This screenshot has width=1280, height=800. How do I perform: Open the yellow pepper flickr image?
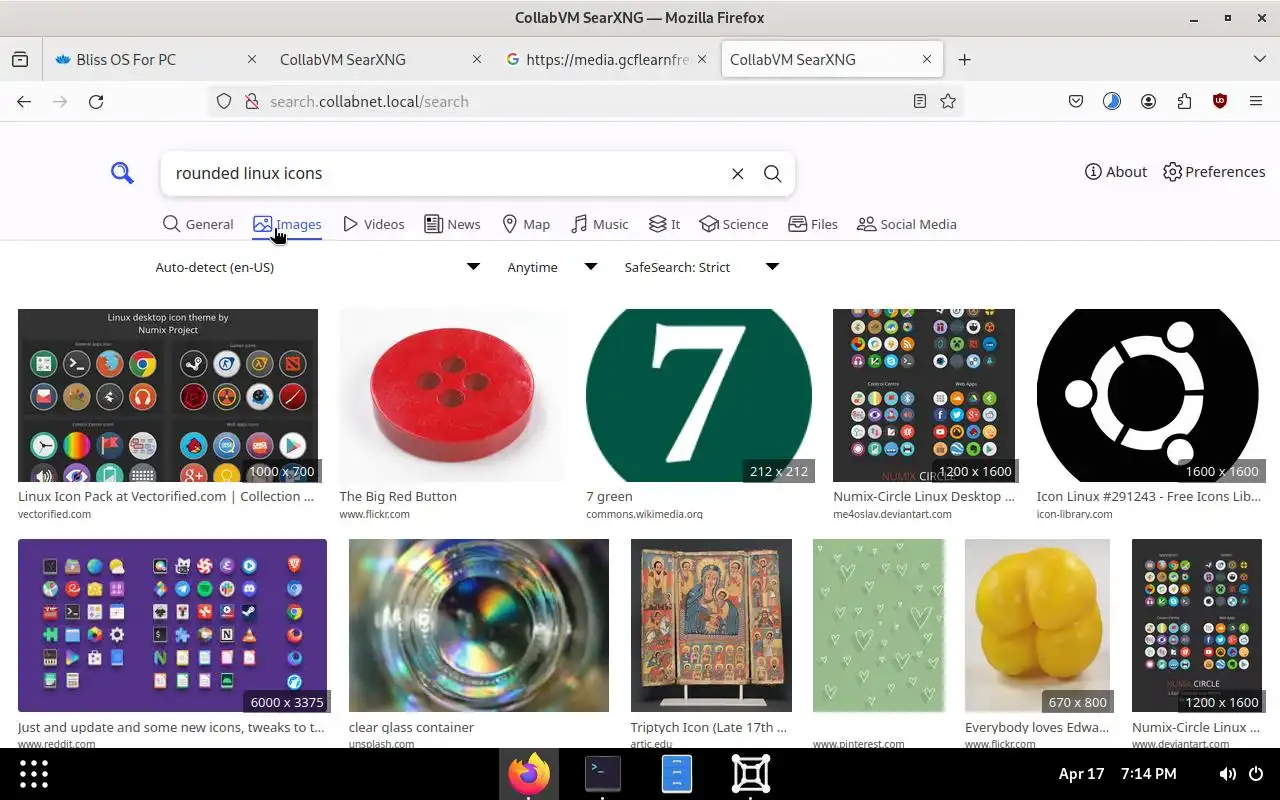[1037, 625]
